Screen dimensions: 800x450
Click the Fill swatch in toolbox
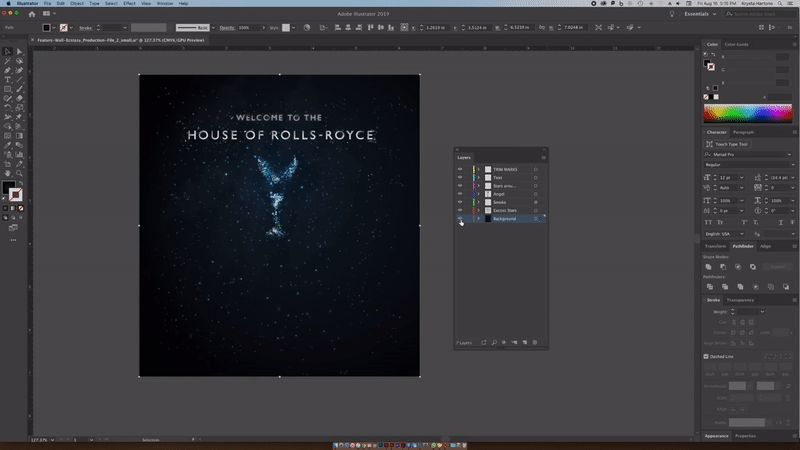pyautogui.click(x=8, y=188)
